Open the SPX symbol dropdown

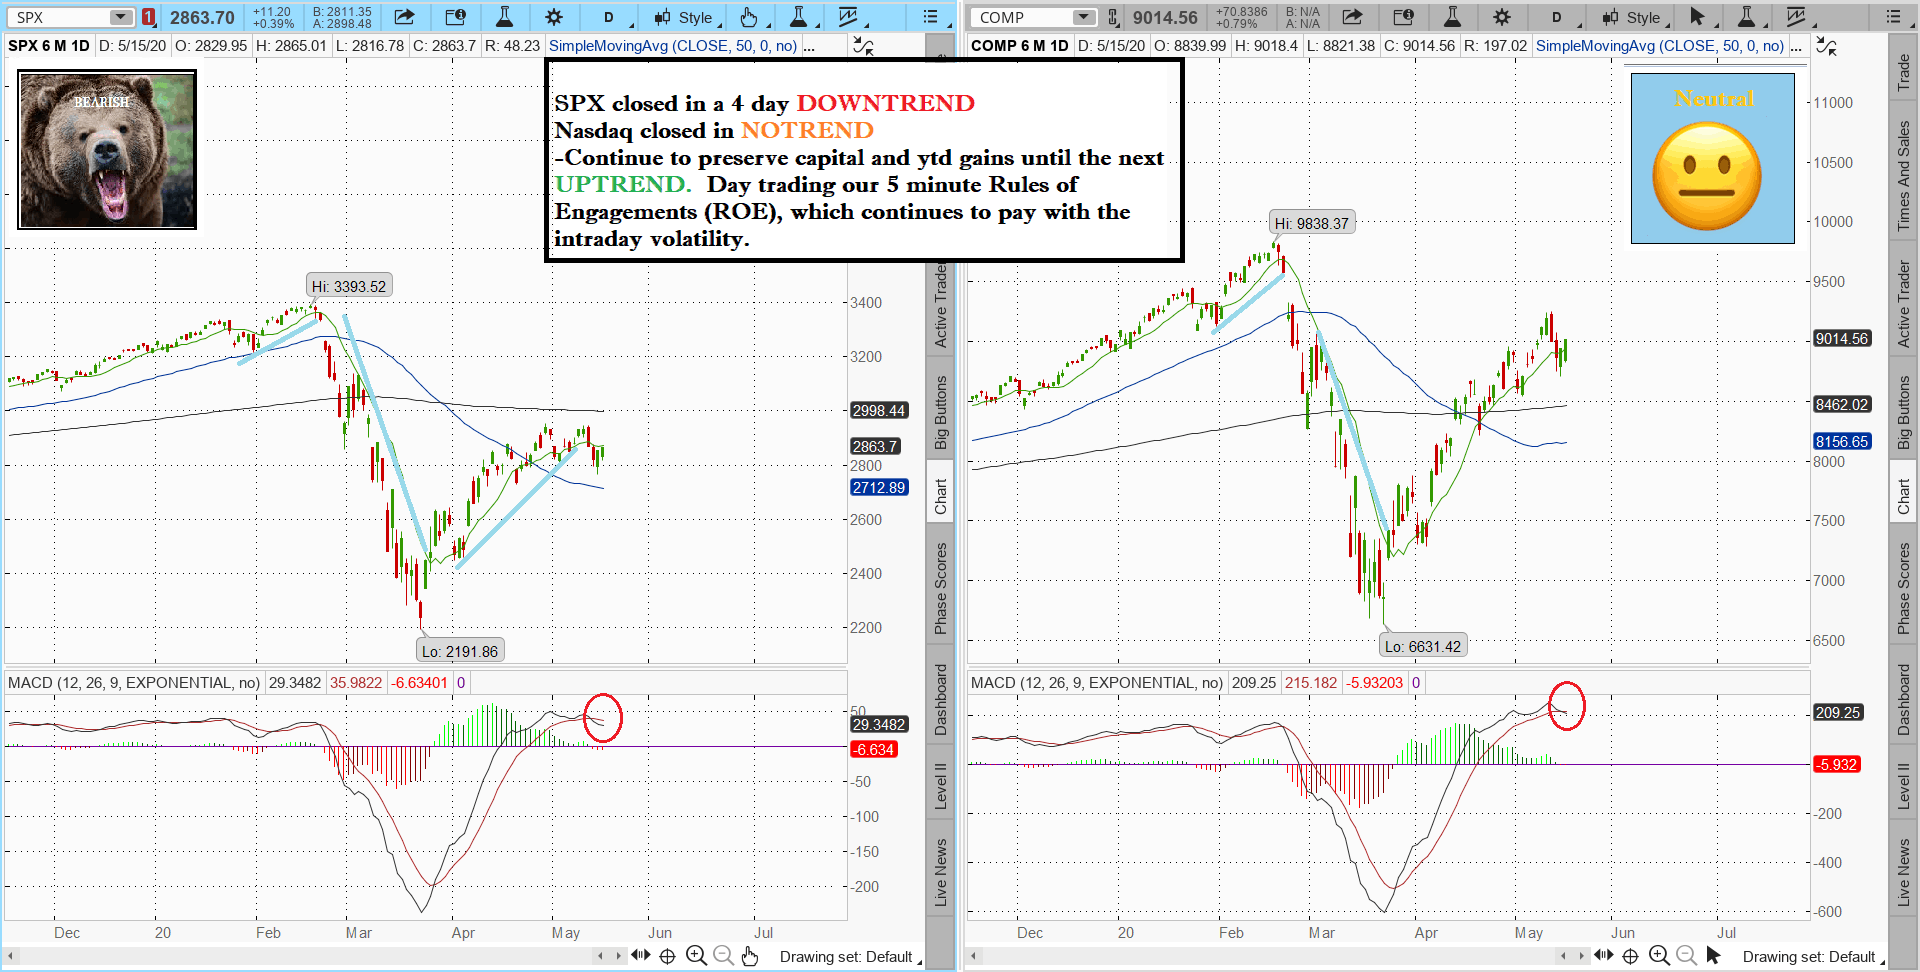tap(120, 17)
